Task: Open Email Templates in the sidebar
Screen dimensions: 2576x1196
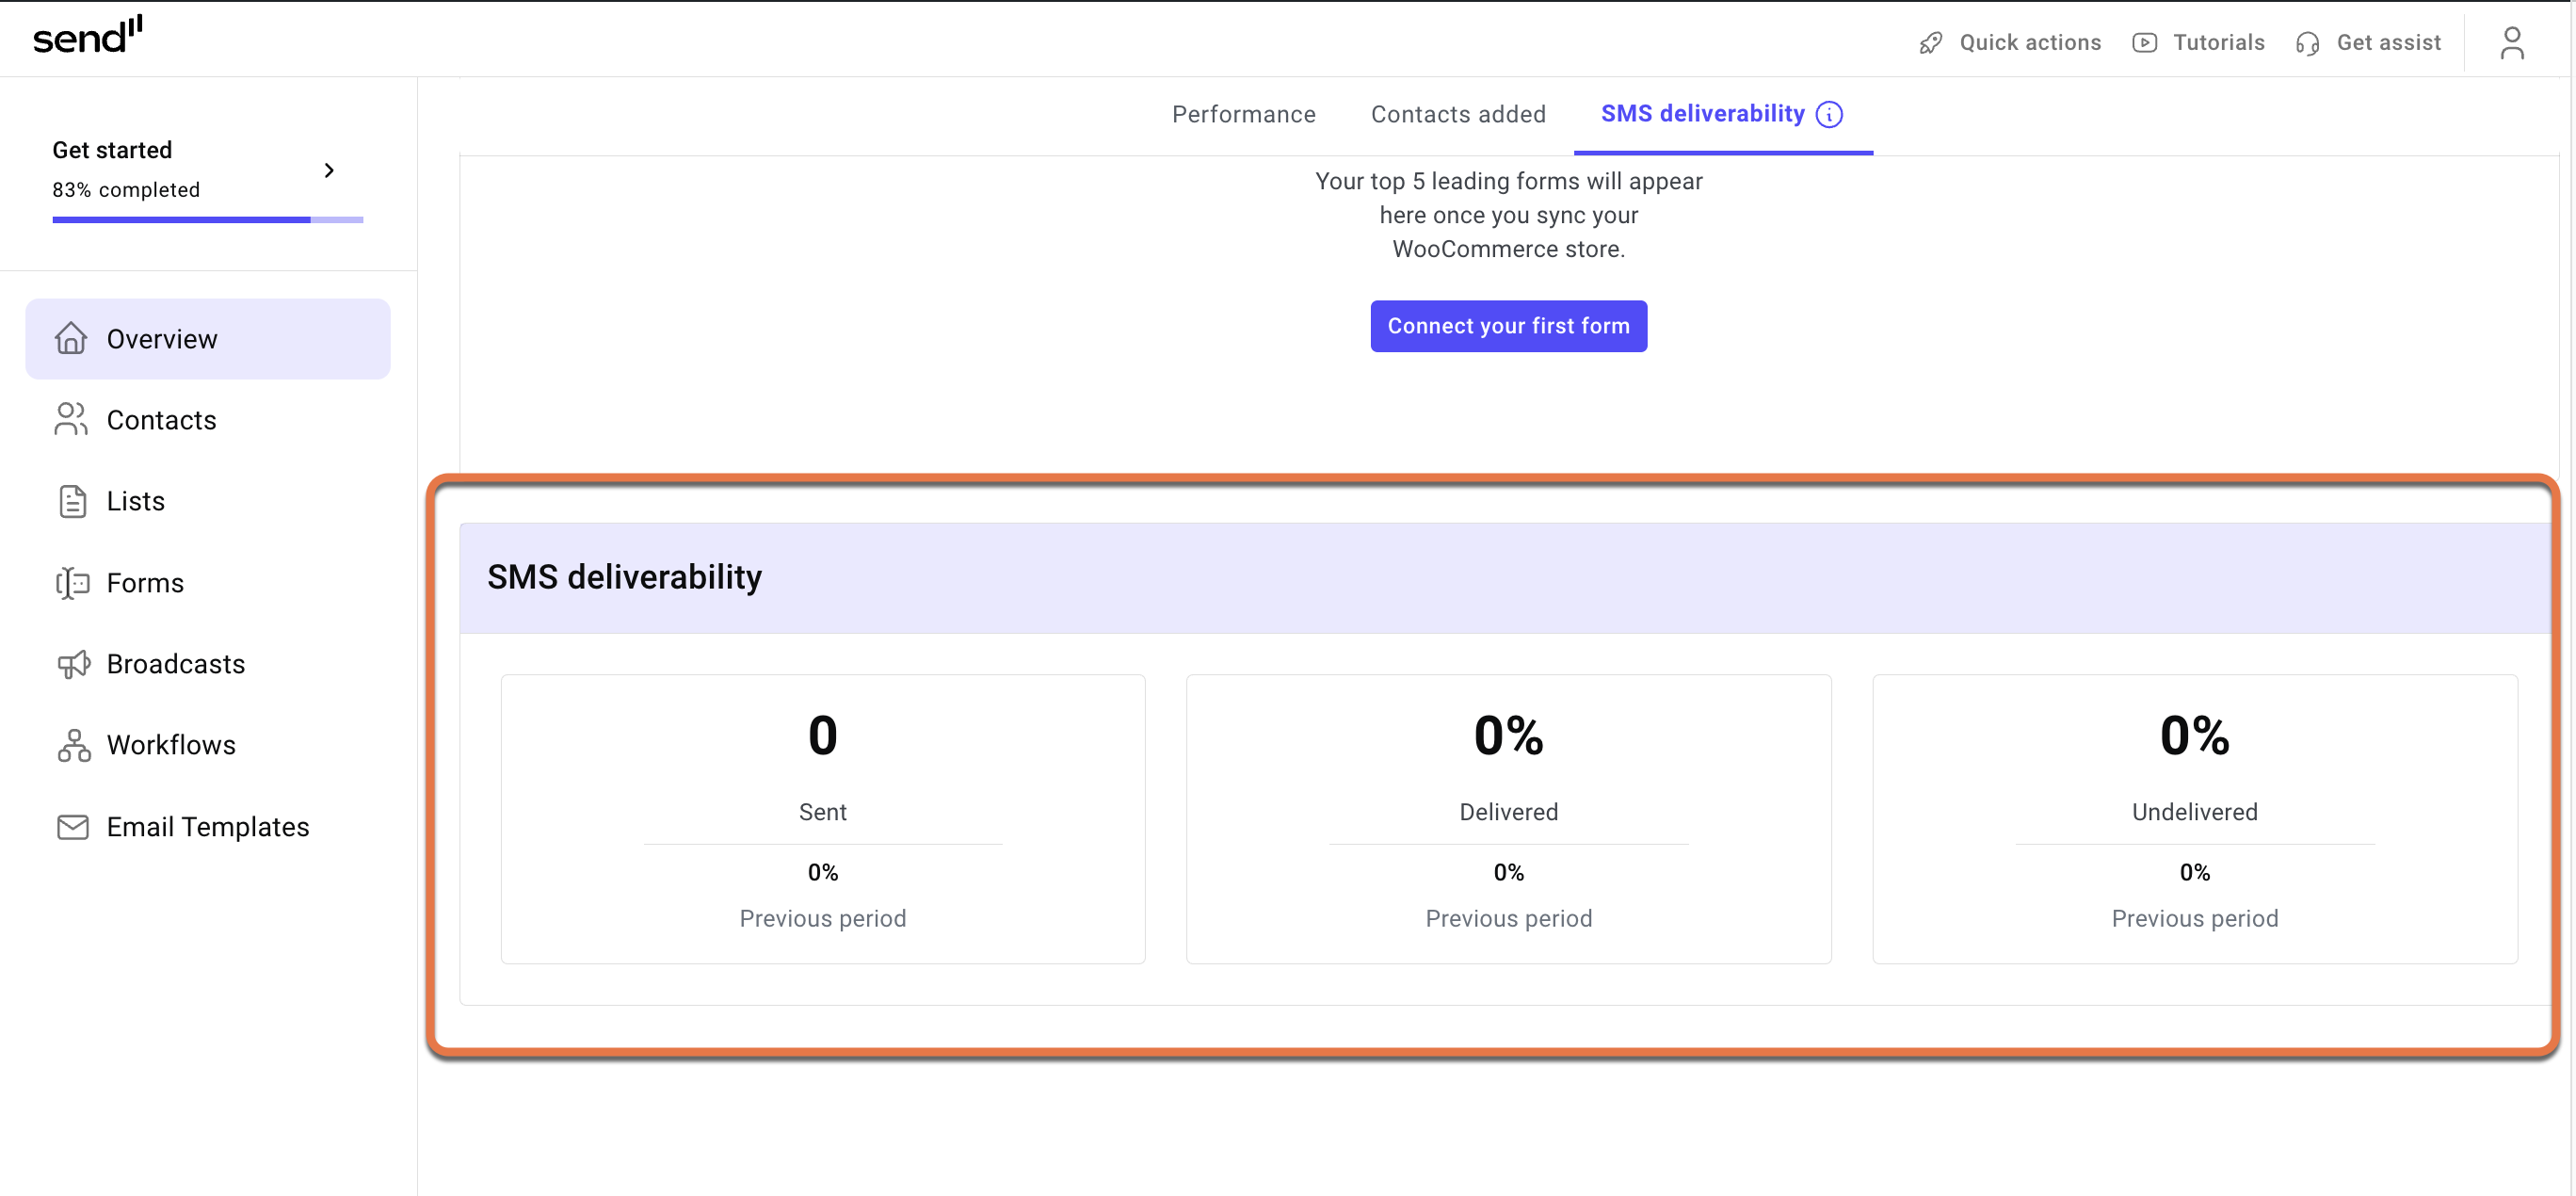Action: [x=207, y=826]
